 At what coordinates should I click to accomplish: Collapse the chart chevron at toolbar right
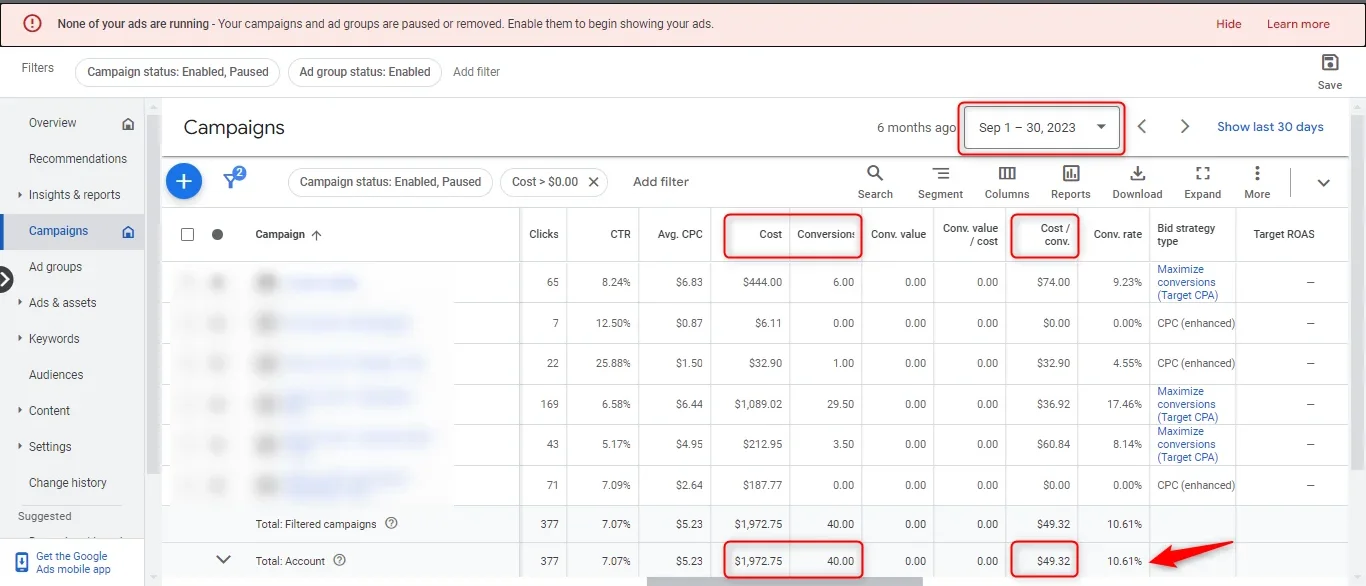click(x=1323, y=183)
